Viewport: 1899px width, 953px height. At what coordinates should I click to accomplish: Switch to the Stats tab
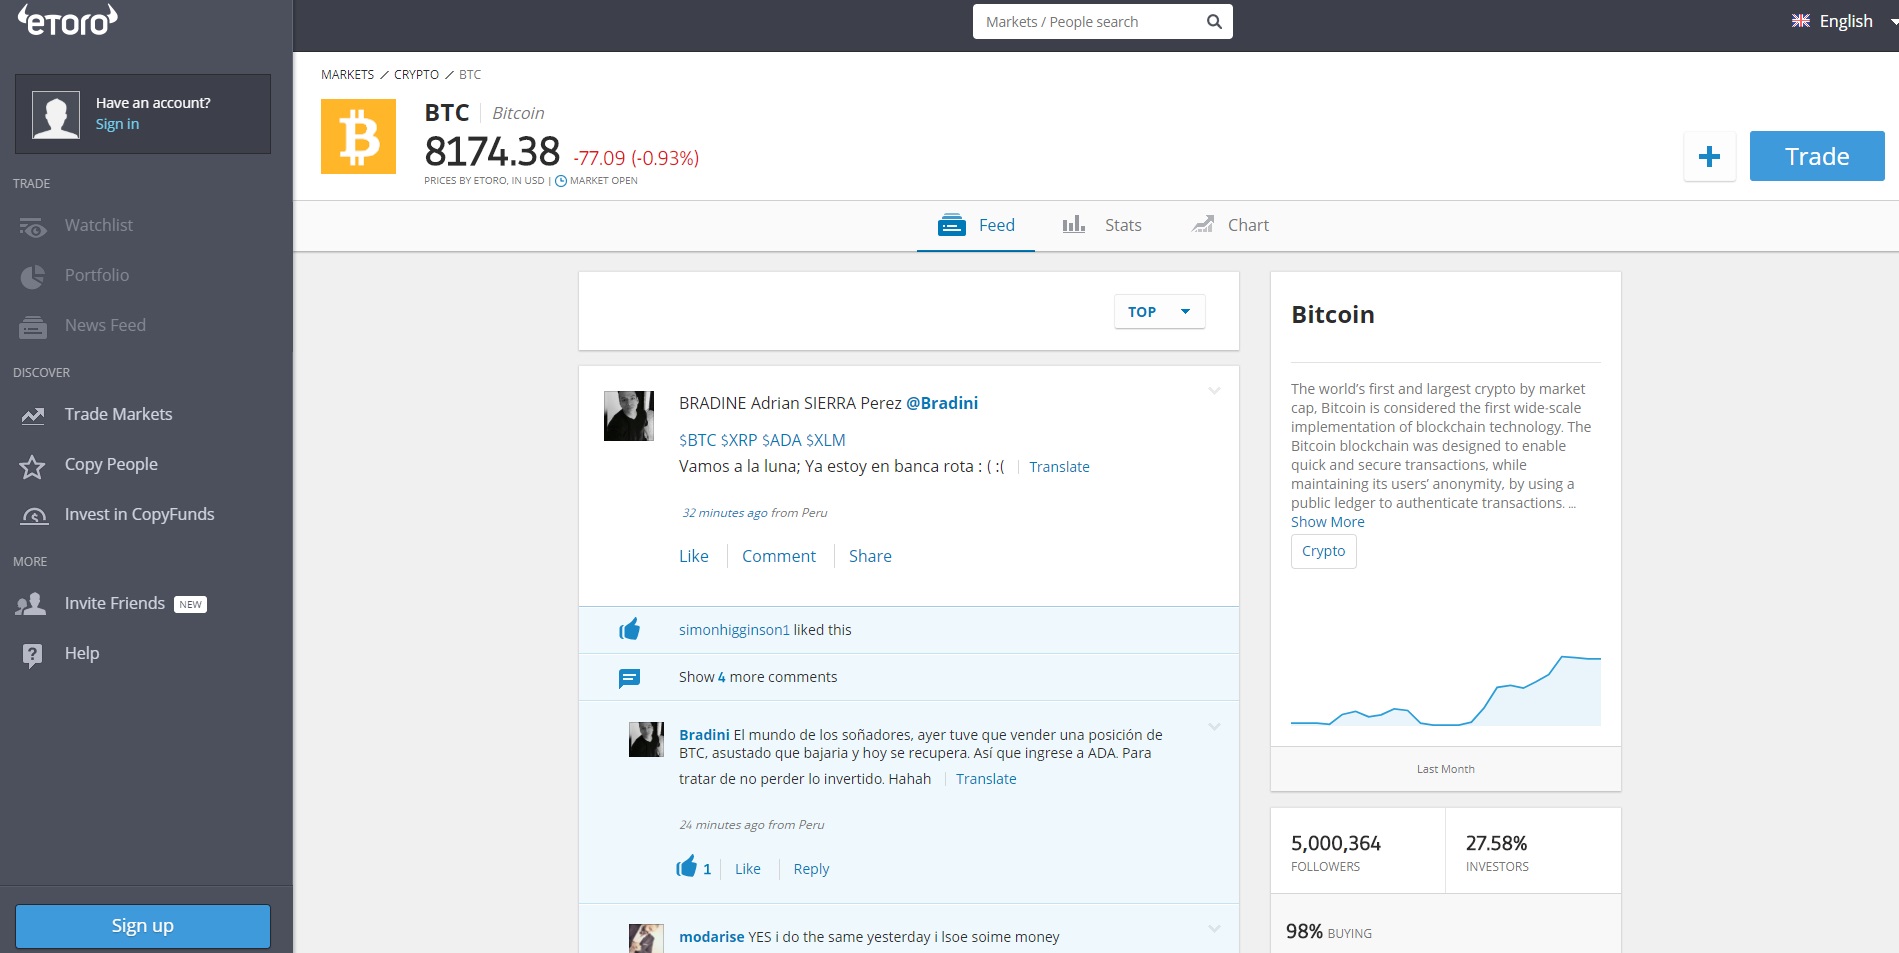tap(1102, 225)
